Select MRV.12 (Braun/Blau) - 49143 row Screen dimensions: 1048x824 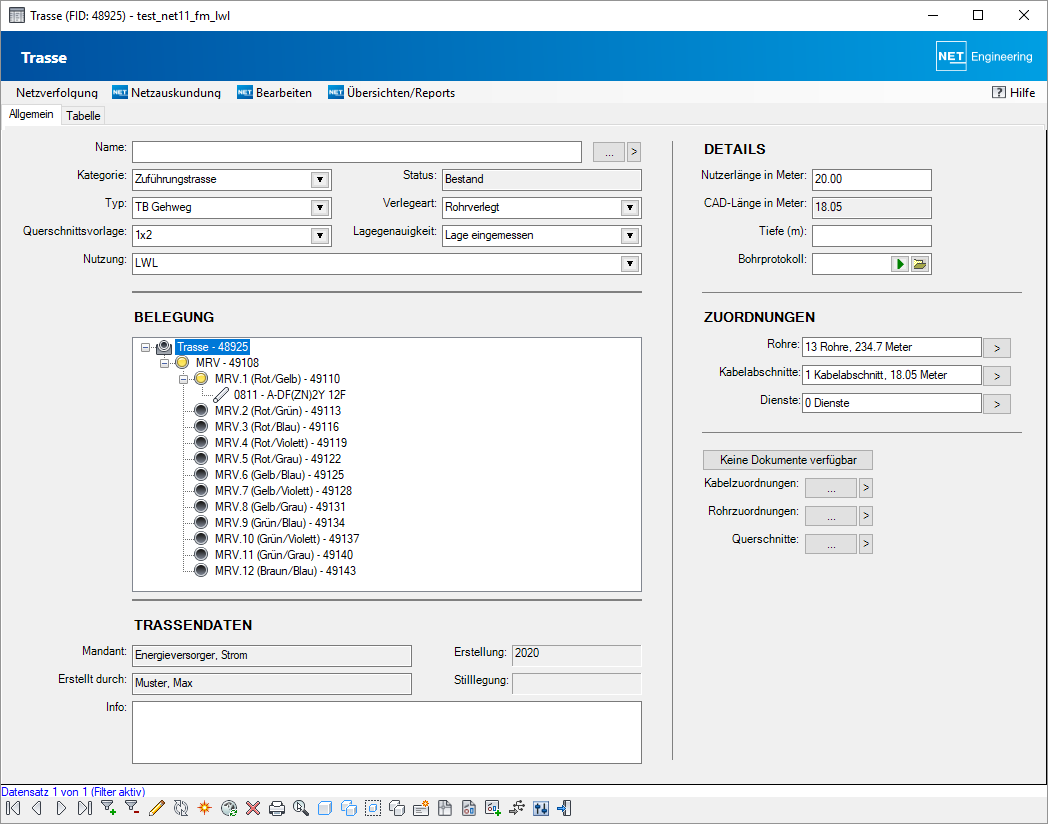coord(285,571)
